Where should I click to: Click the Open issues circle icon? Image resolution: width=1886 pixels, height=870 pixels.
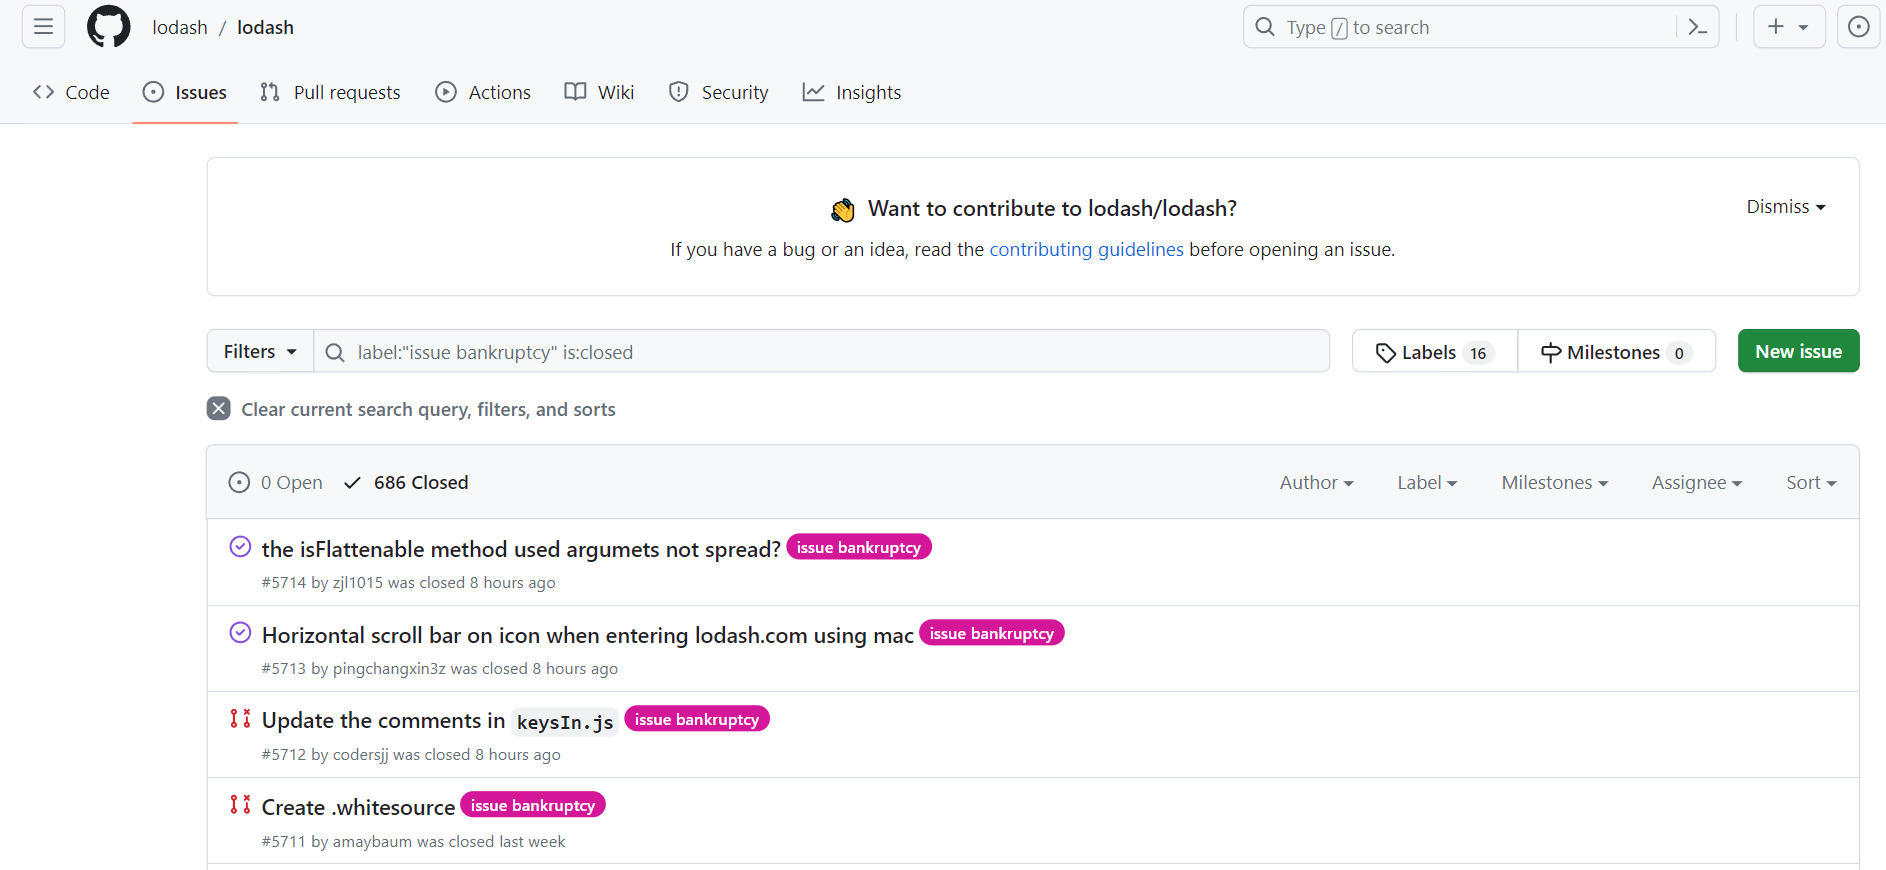(x=239, y=482)
